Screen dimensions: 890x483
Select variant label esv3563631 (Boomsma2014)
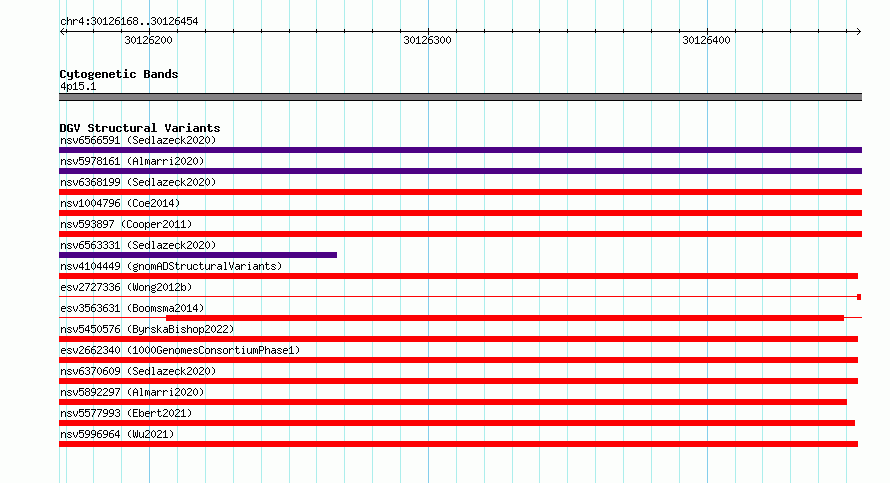pos(132,308)
